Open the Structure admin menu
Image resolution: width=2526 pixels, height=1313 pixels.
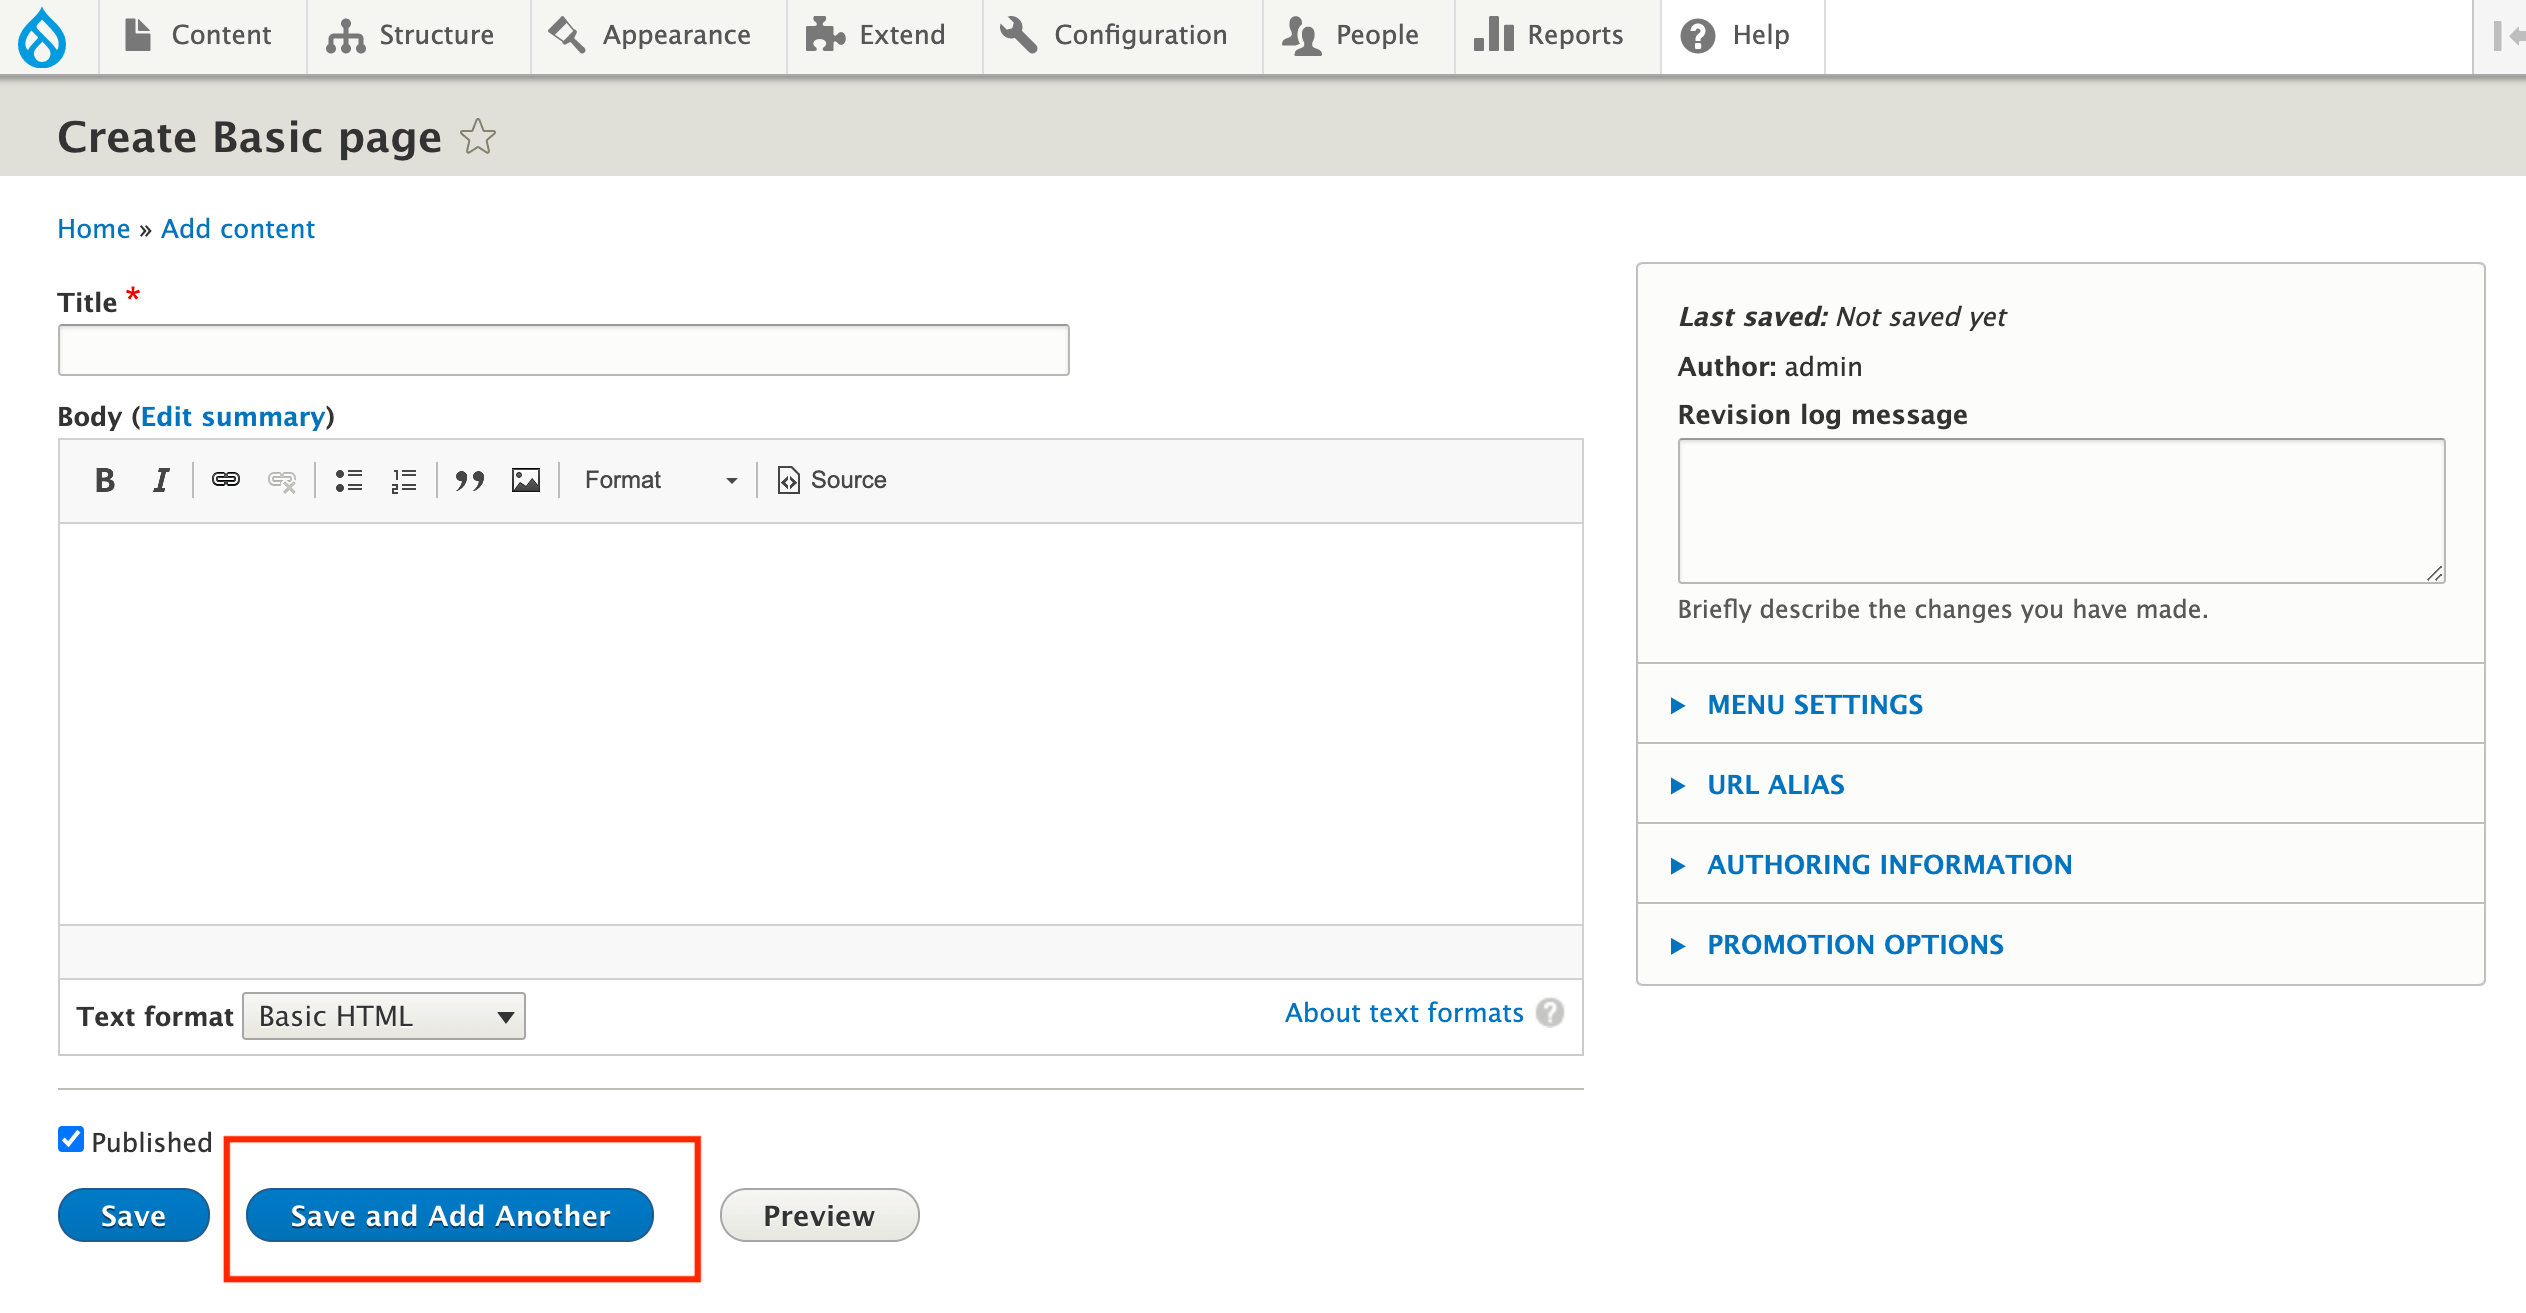point(411,36)
